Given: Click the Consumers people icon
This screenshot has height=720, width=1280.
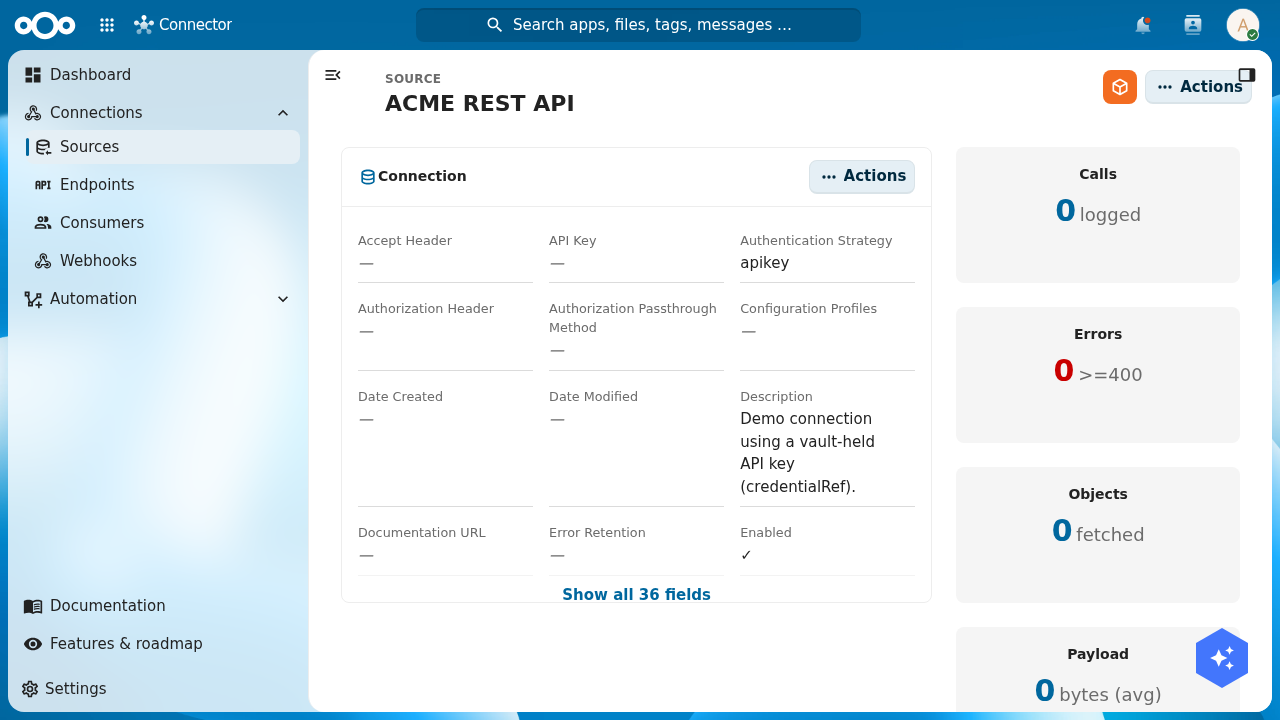Looking at the screenshot, I should [x=43, y=223].
